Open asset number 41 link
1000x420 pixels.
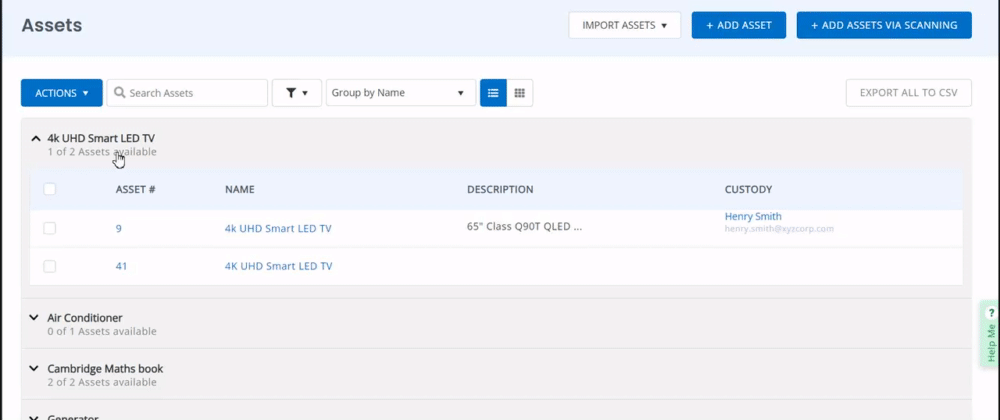pos(121,266)
